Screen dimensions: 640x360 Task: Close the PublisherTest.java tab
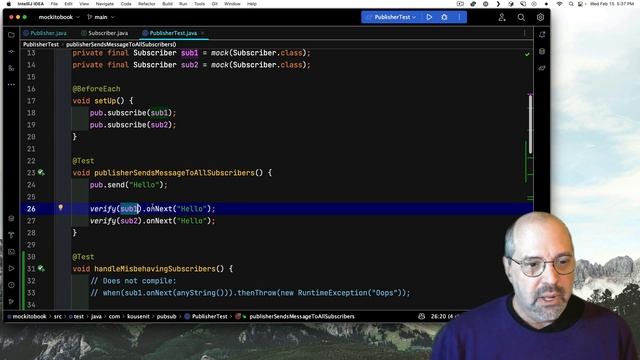203,33
